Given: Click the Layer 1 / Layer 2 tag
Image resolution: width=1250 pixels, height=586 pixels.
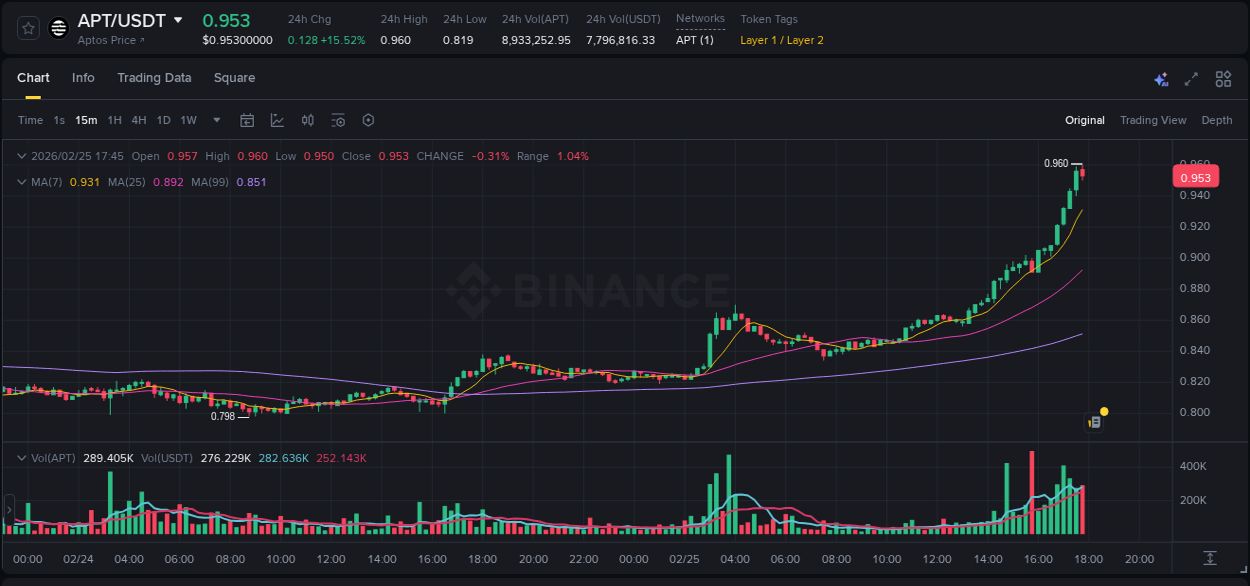Looking at the screenshot, I should (782, 40).
